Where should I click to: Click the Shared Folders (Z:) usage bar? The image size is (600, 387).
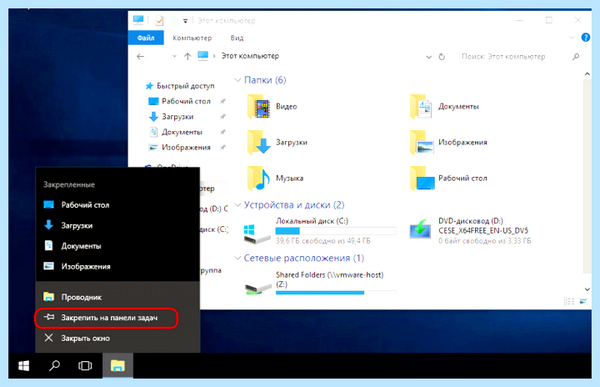pos(336,293)
